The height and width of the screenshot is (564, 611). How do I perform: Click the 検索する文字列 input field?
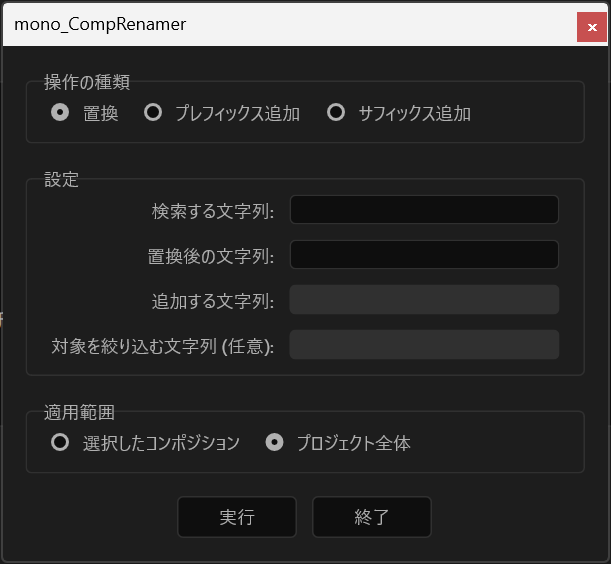click(423, 210)
